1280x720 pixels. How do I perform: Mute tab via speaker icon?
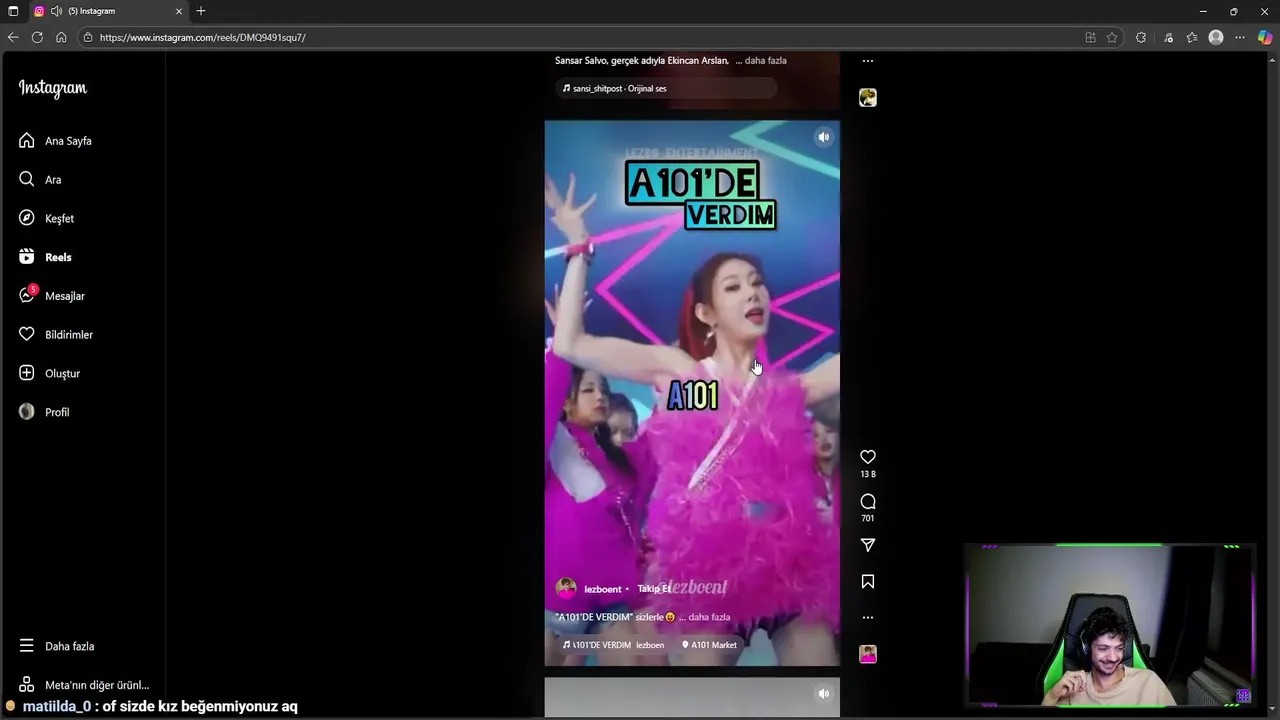[57, 11]
